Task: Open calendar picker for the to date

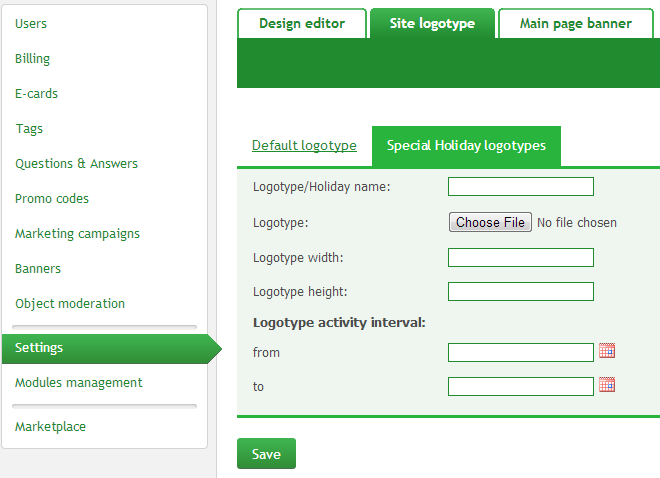Action: coord(607,385)
